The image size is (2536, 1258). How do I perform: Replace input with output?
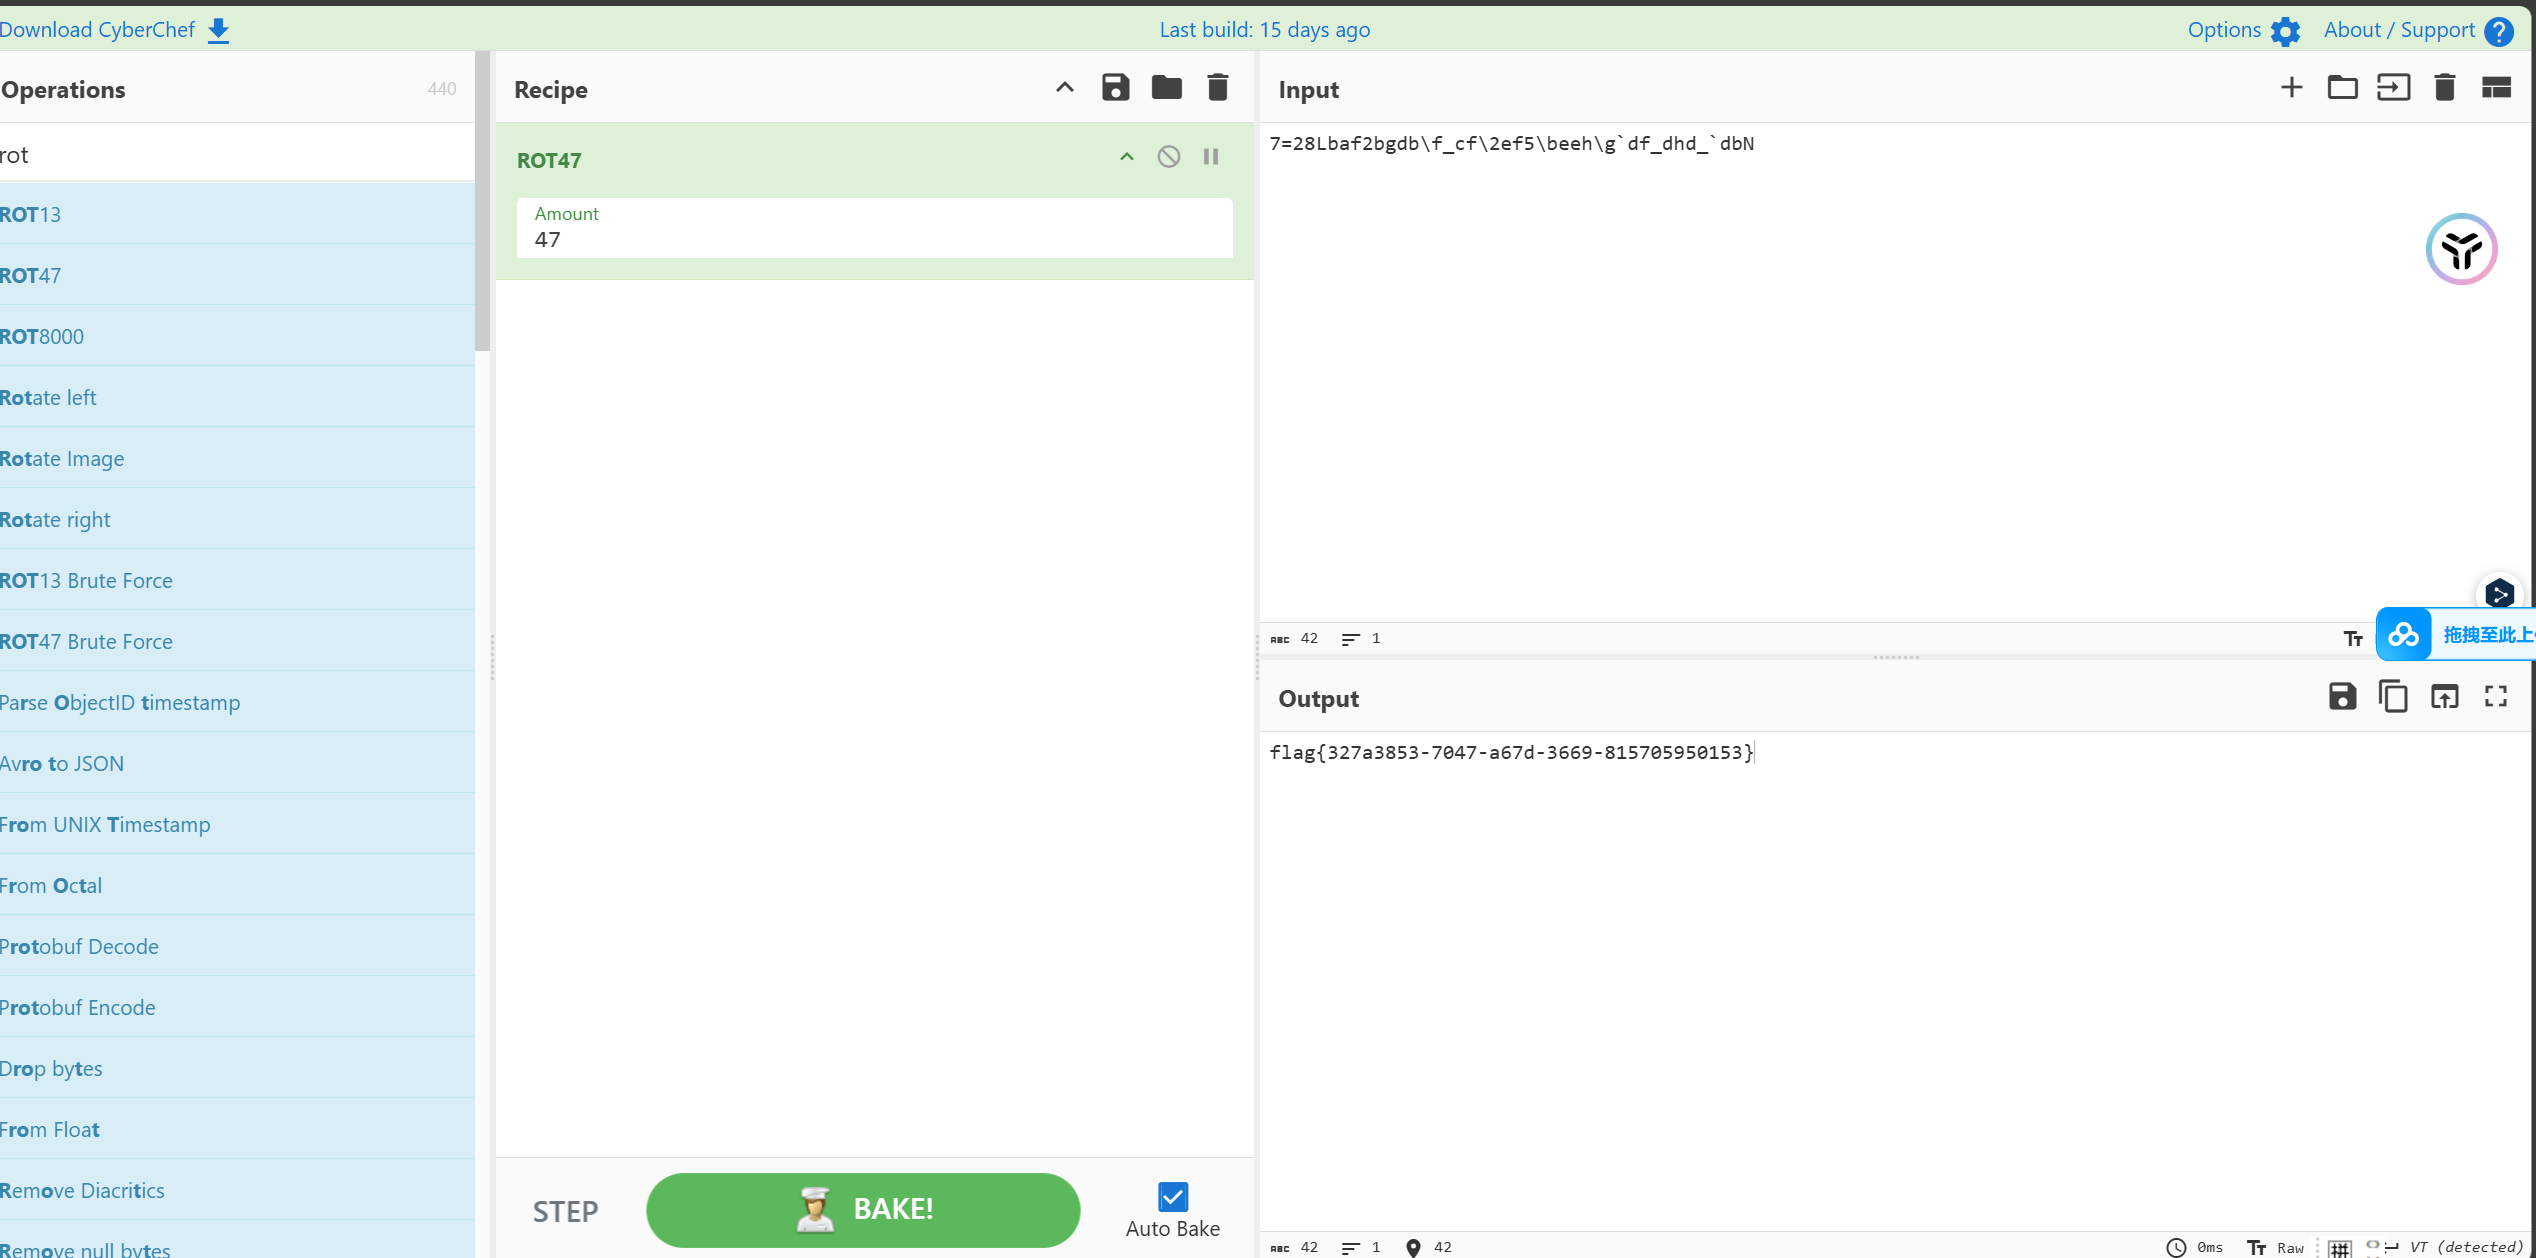click(x=2444, y=697)
